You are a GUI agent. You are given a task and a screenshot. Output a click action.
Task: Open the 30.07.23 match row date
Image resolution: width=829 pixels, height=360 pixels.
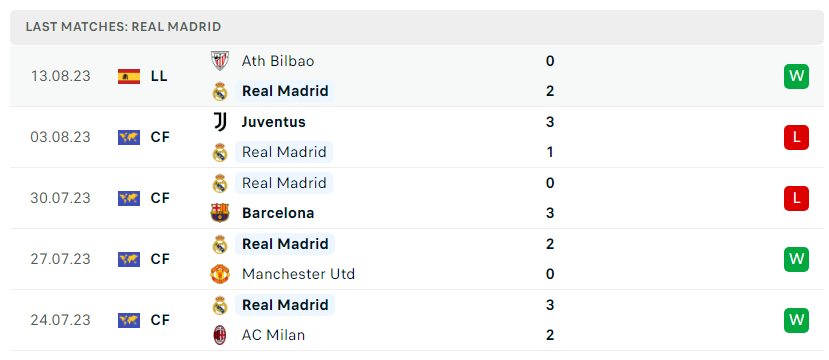[60, 198]
